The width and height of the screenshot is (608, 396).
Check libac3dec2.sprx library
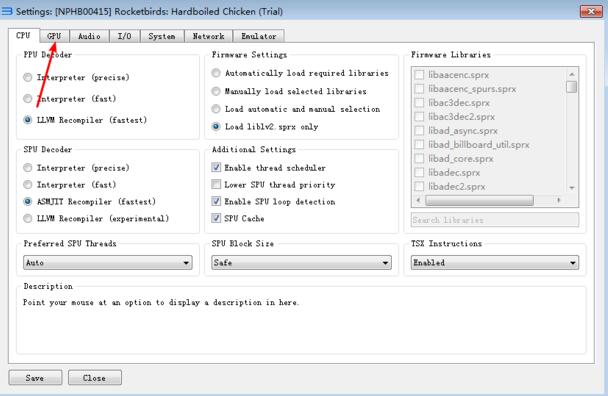pos(419,117)
